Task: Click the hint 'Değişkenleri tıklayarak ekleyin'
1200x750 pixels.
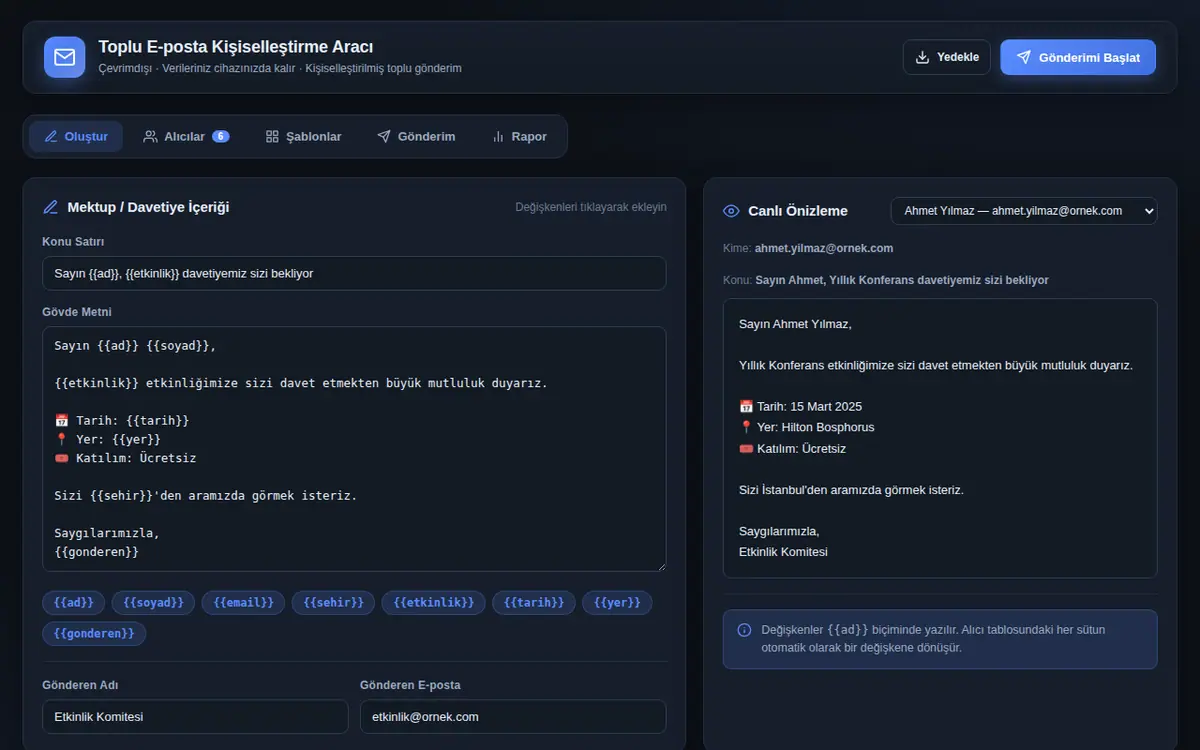Action: click(x=591, y=207)
